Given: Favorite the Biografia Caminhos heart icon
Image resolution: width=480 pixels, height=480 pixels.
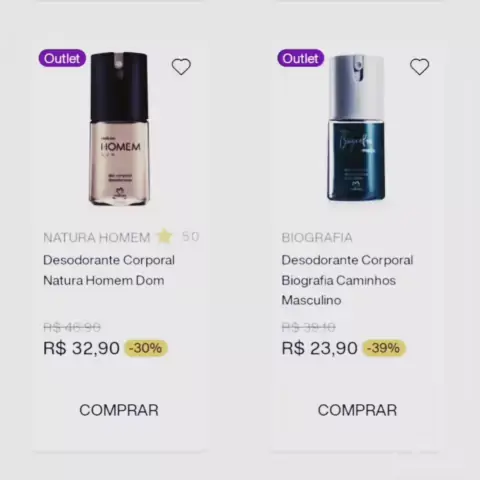Looking at the screenshot, I should click(x=419, y=67).
